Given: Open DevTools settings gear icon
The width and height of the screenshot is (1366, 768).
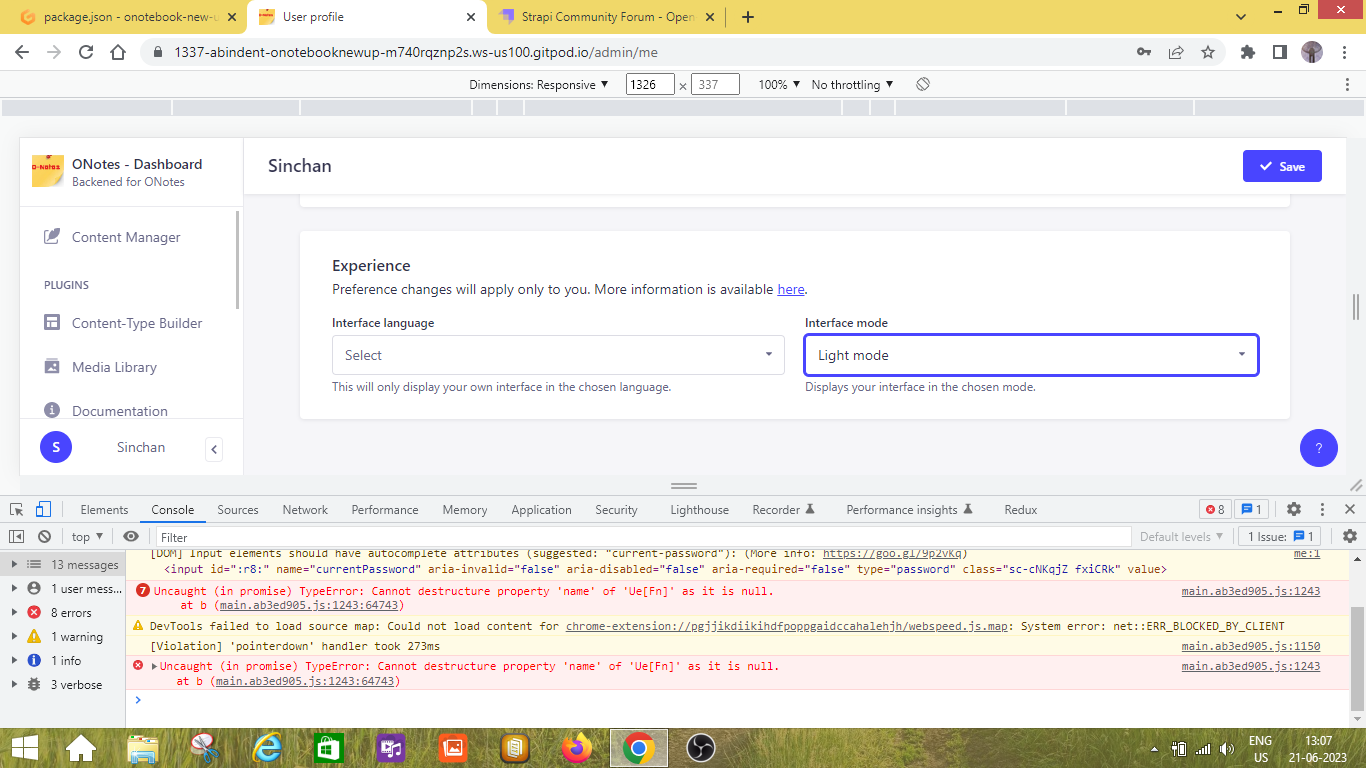Looking at the screenshot, I should (1293, 509).
